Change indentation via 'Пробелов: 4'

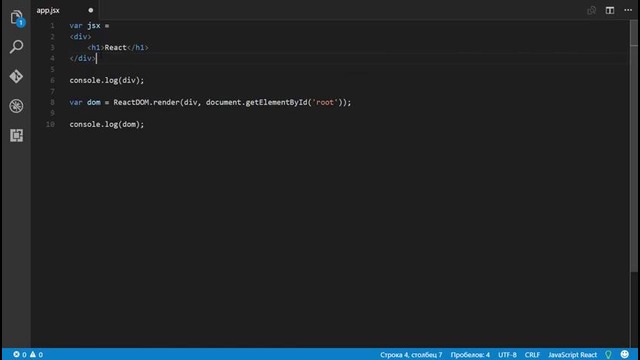[470, 355]
